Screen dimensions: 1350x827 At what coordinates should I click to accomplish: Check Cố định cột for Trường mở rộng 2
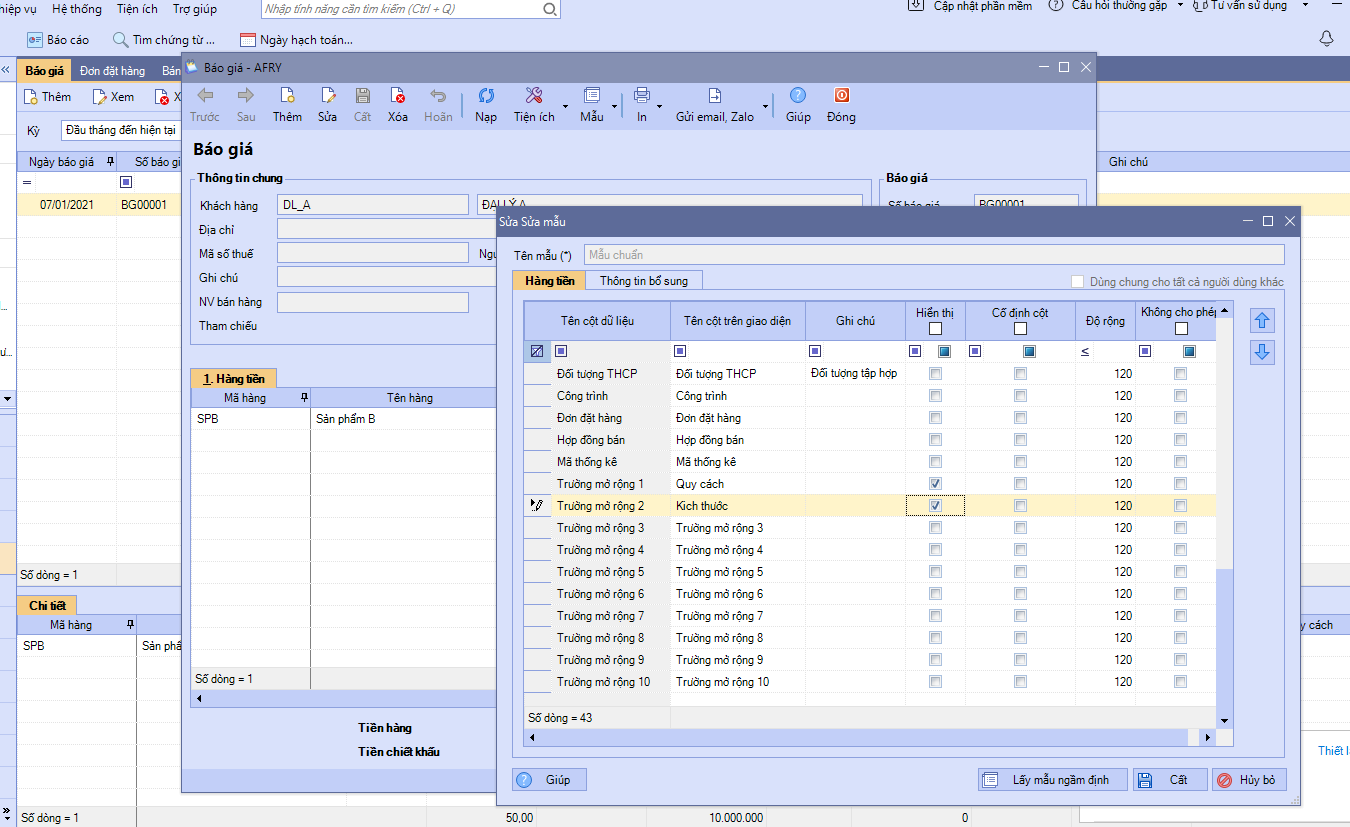click(x=1020, y=506)
